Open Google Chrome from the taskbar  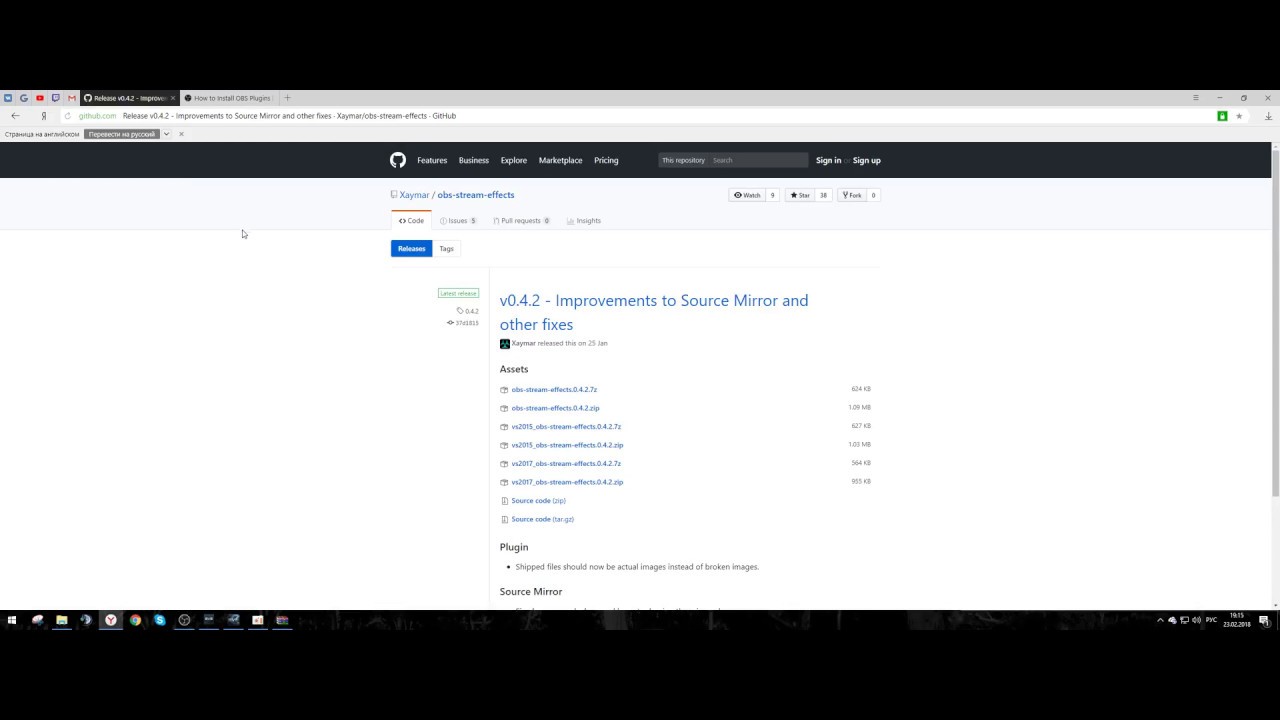(x=135, y=620)
